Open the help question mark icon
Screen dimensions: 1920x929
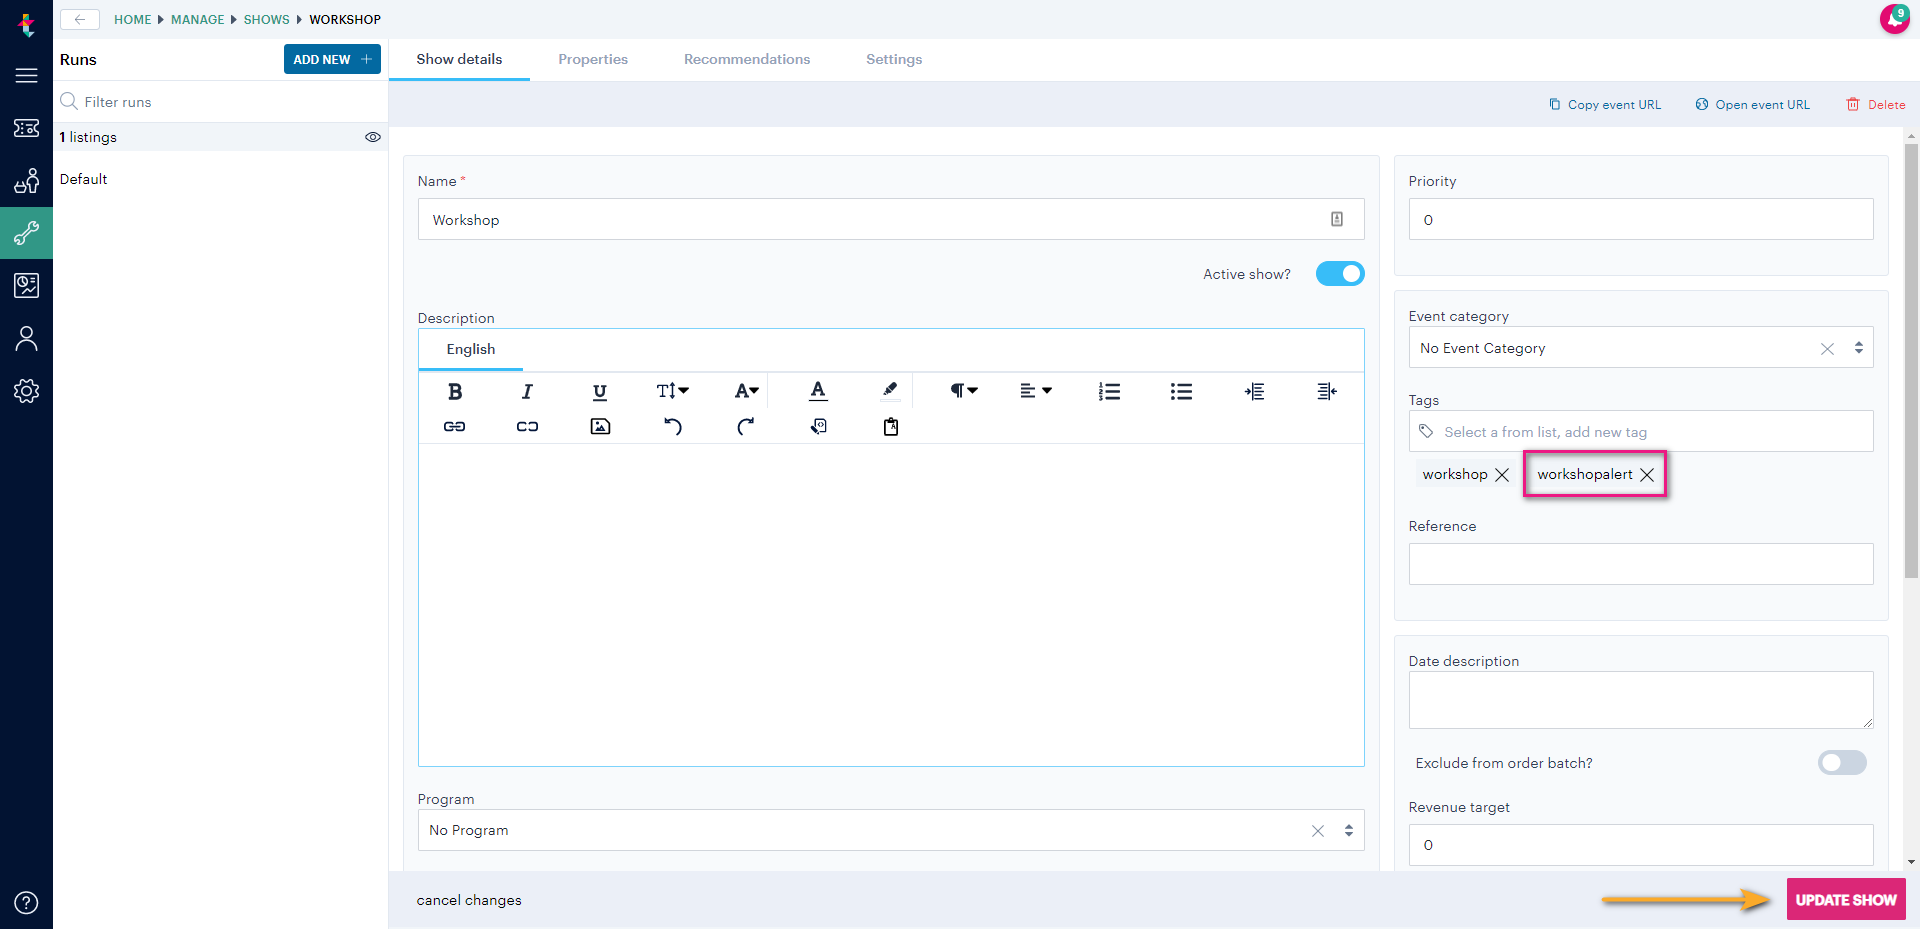(27, 902)
